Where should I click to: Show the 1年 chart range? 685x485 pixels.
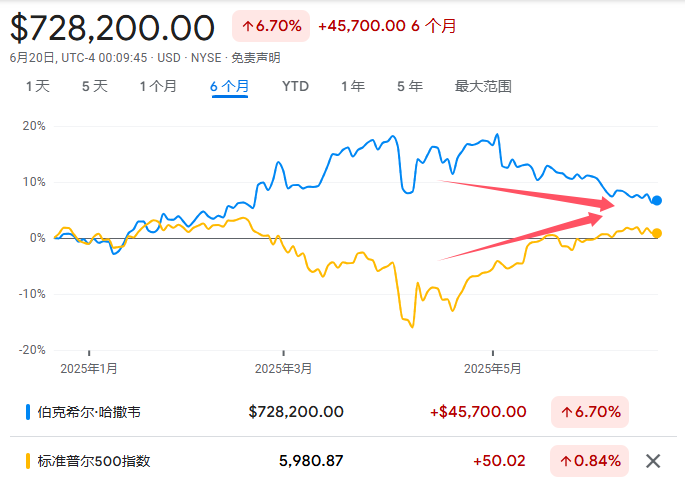pos(352,86)
